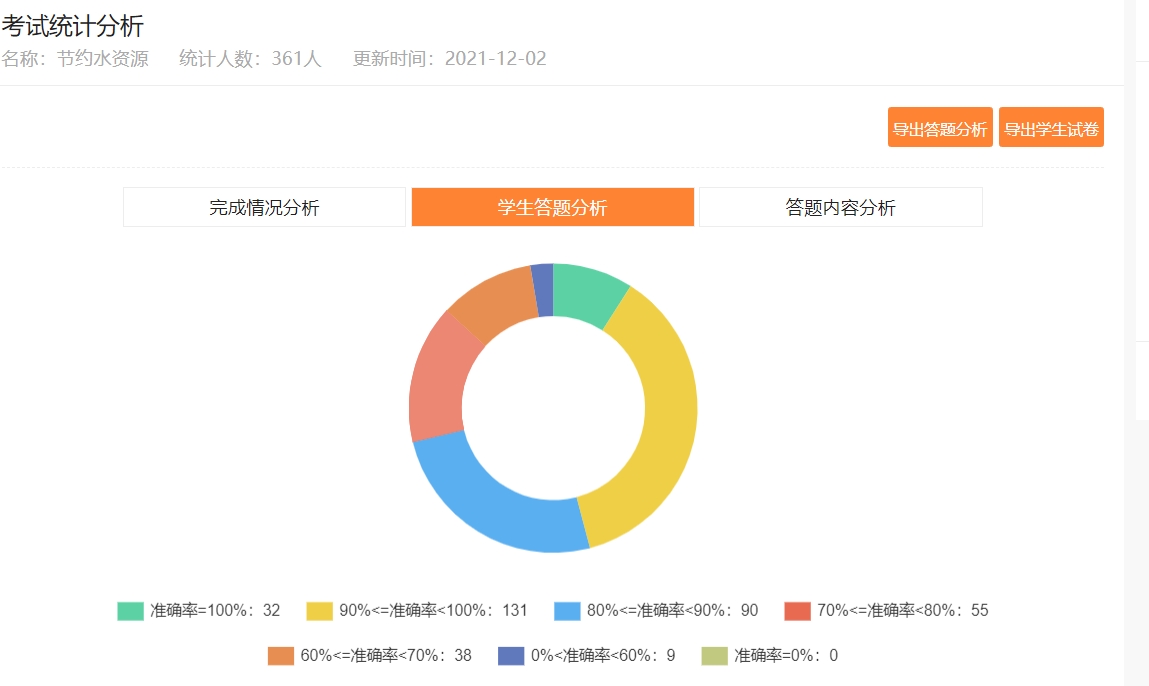Toggle the yellow 90%<=准确率<100% legend swatch
The height and width of the screenshot is (686, 1149).
(x=319, y=611)
